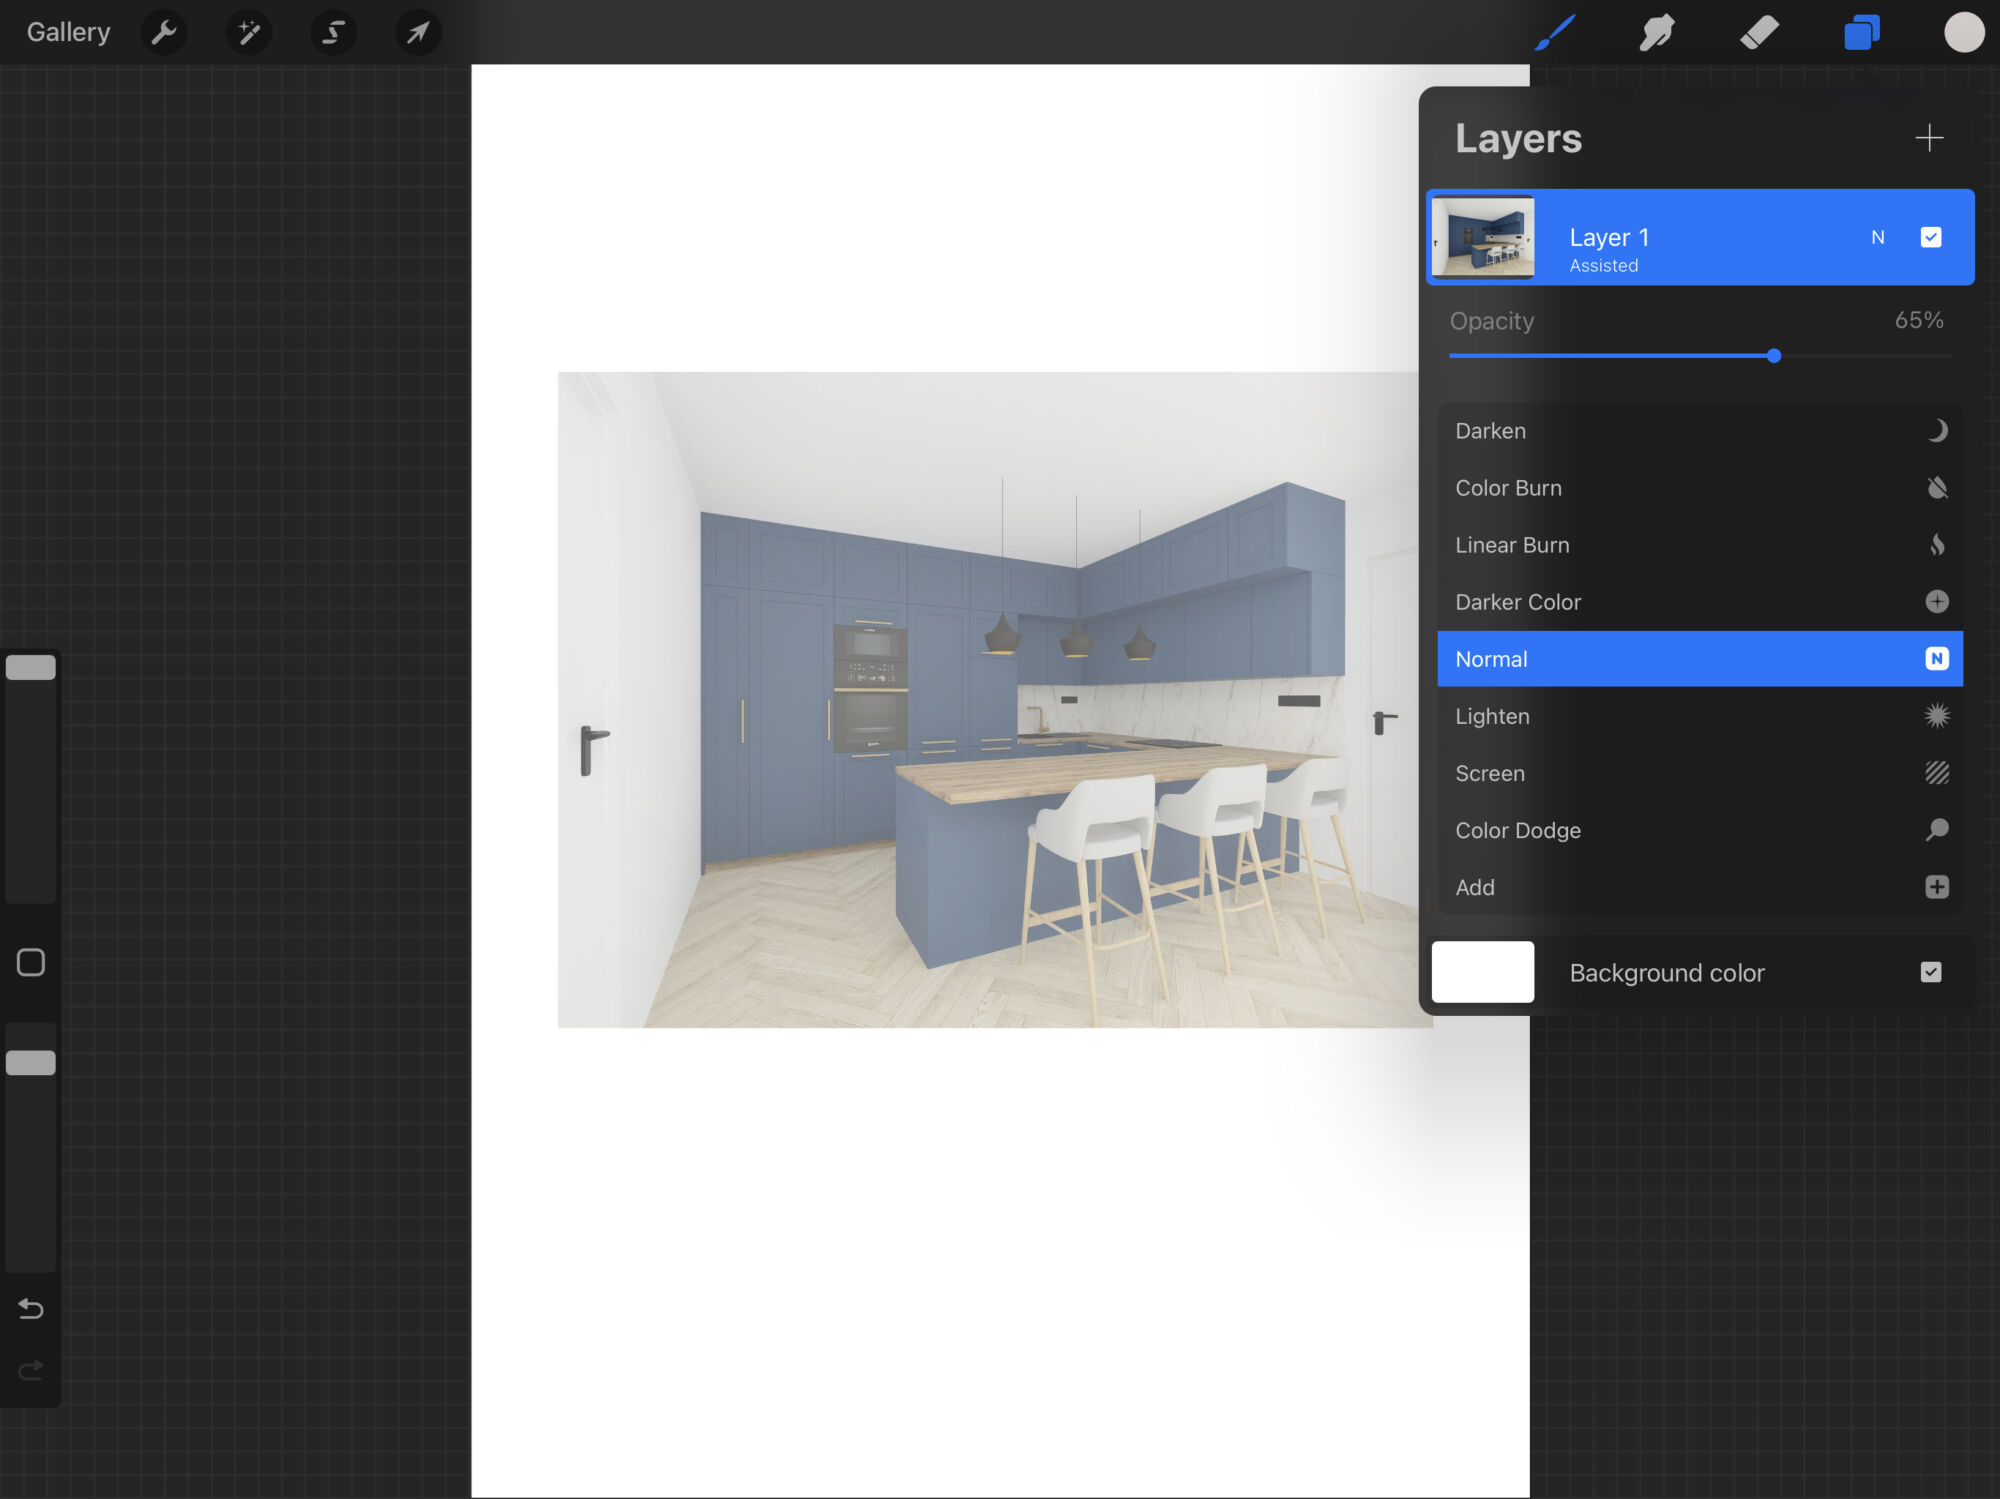Click the square modify button on sidebar
This screenshot has height=1499, width=2000.
pos(31,962)
